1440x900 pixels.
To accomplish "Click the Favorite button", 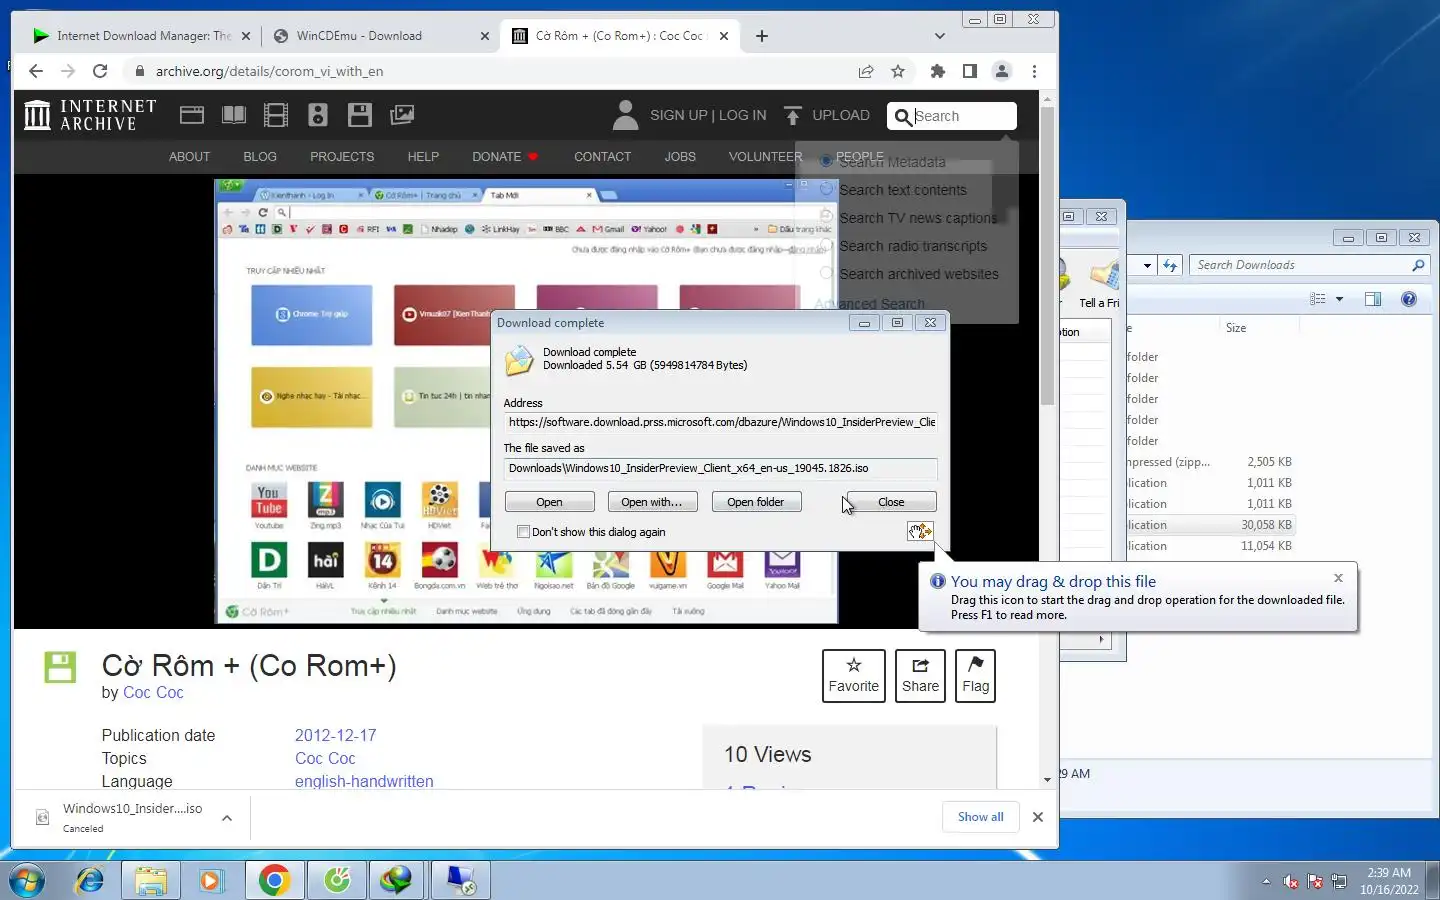I will 854,676.
